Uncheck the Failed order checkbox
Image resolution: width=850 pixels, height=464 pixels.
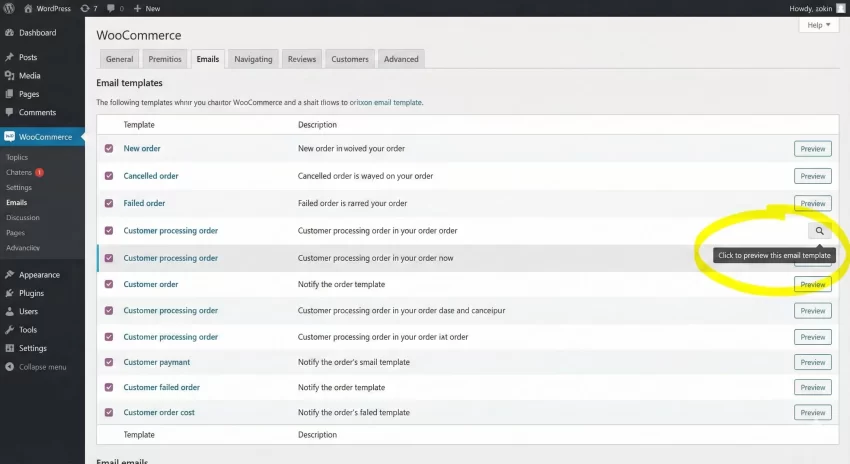109,203
